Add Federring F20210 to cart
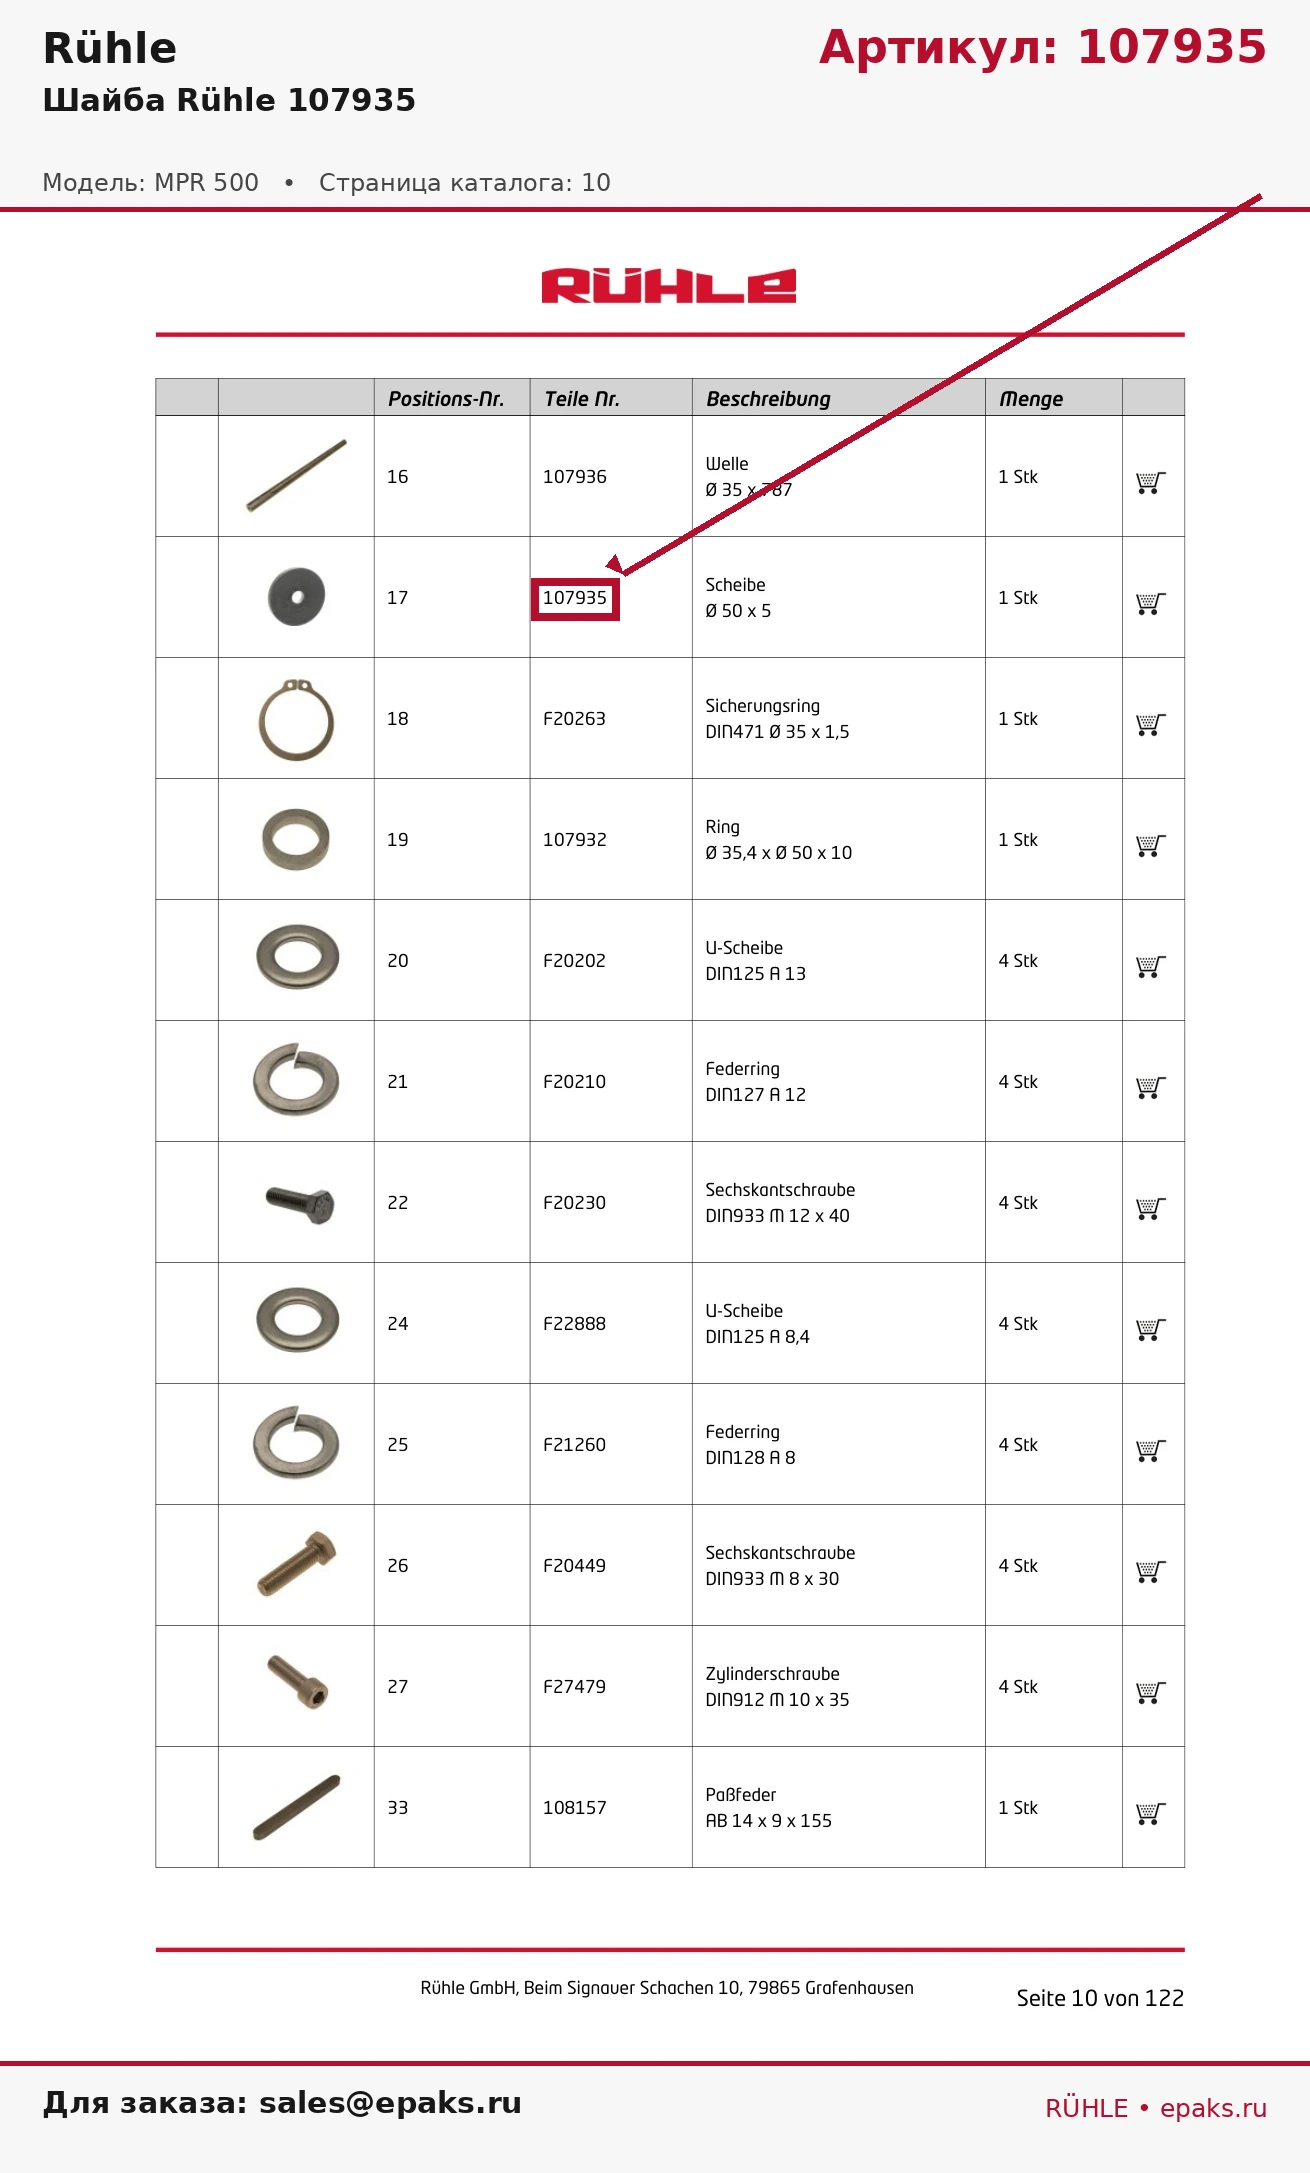The height and width of the screenshot is (2173, 1310). pyautogui.click(x=1151, y=1088)
